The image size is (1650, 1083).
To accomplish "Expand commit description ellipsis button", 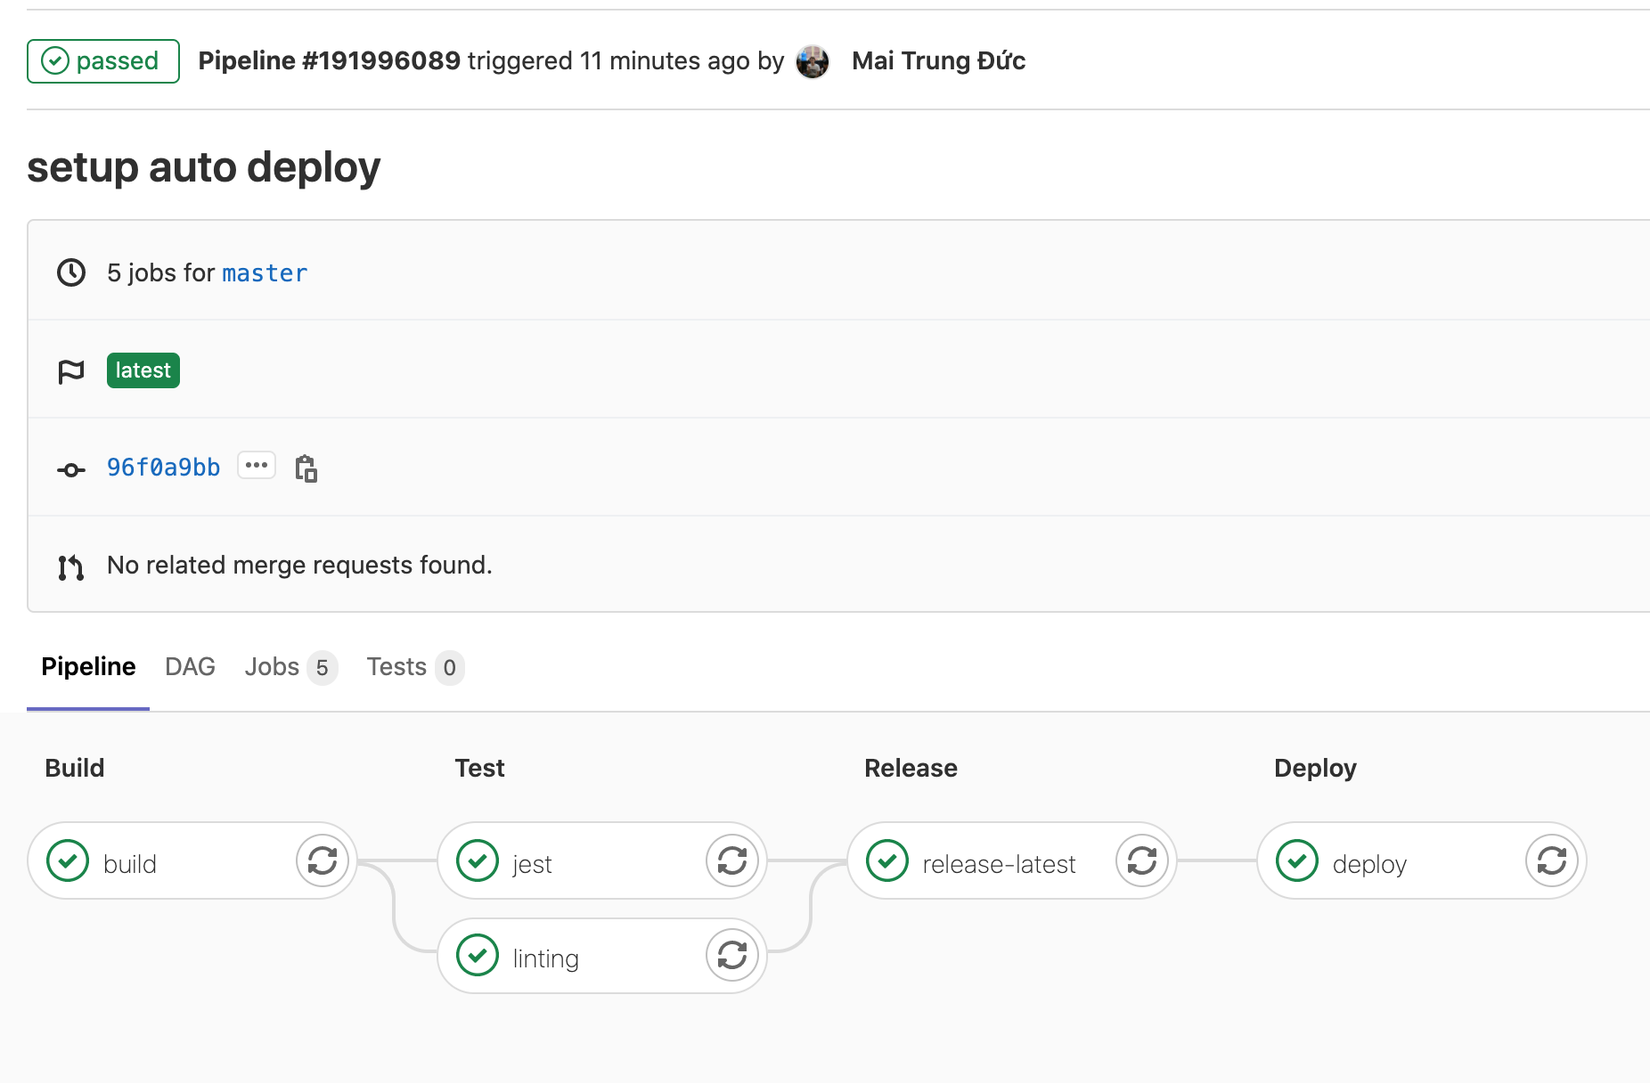I will 256,466.
